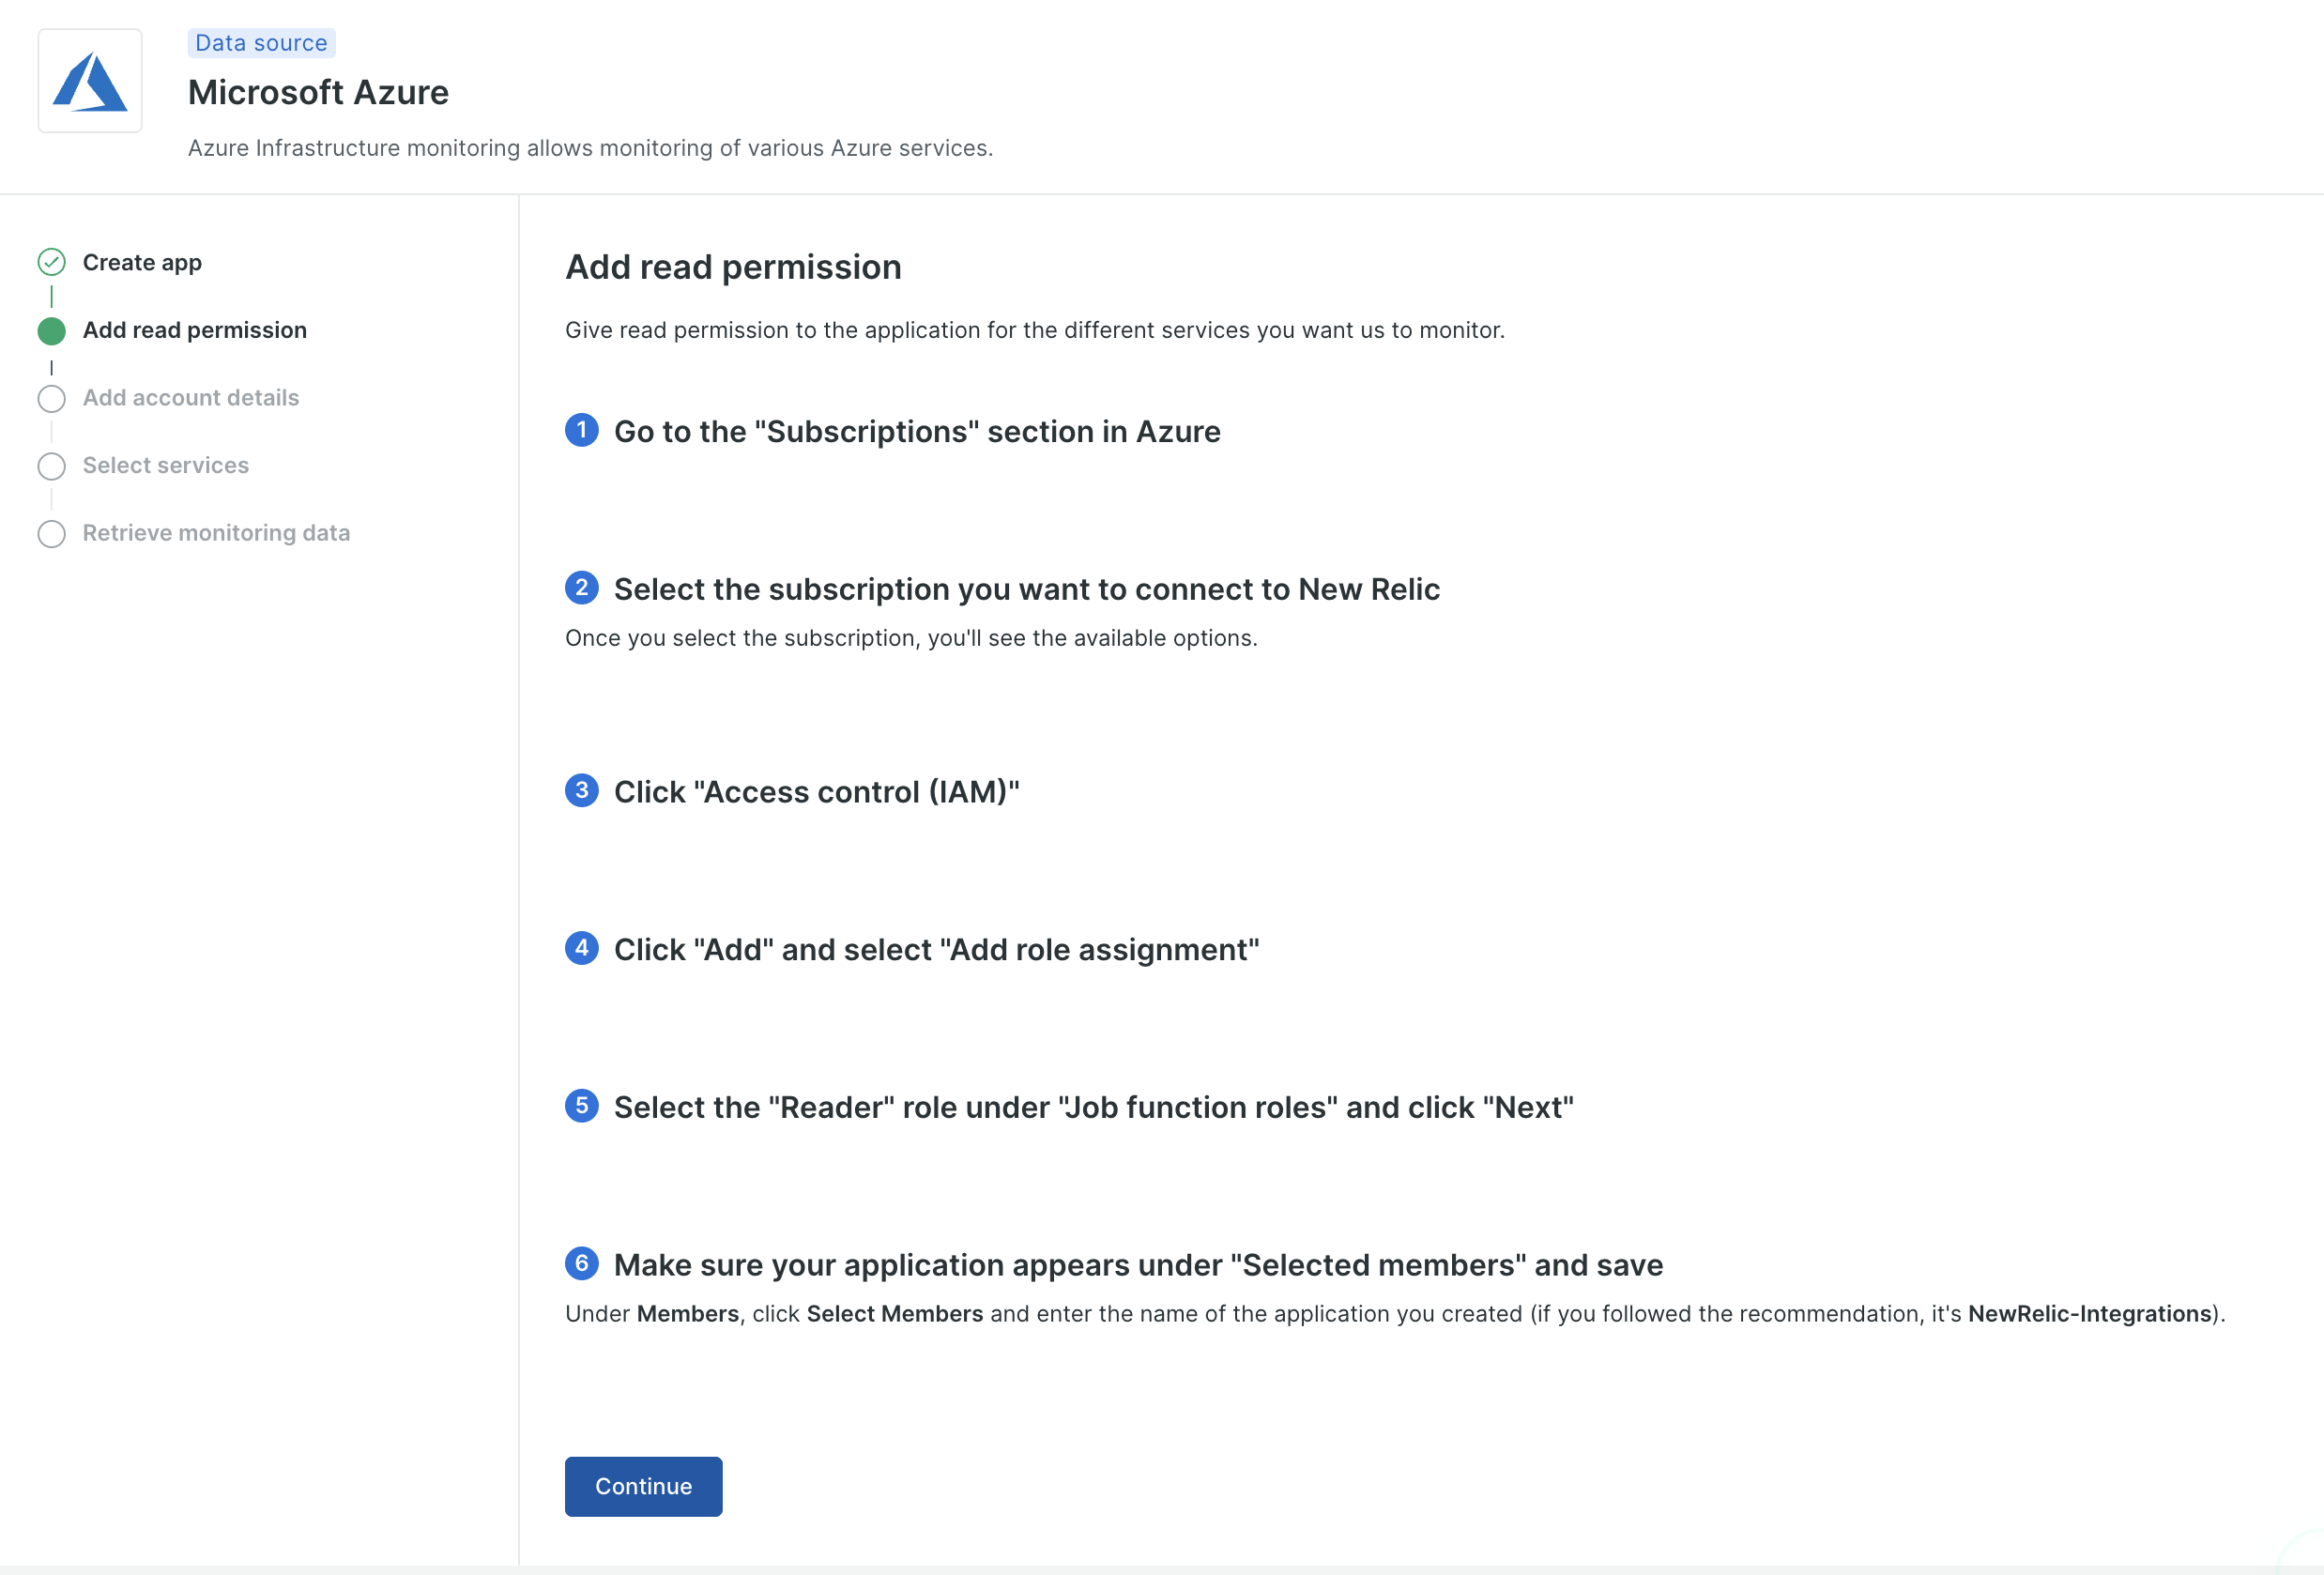Go to Add read permission step

pyautogui.click(x=194, y=330)
